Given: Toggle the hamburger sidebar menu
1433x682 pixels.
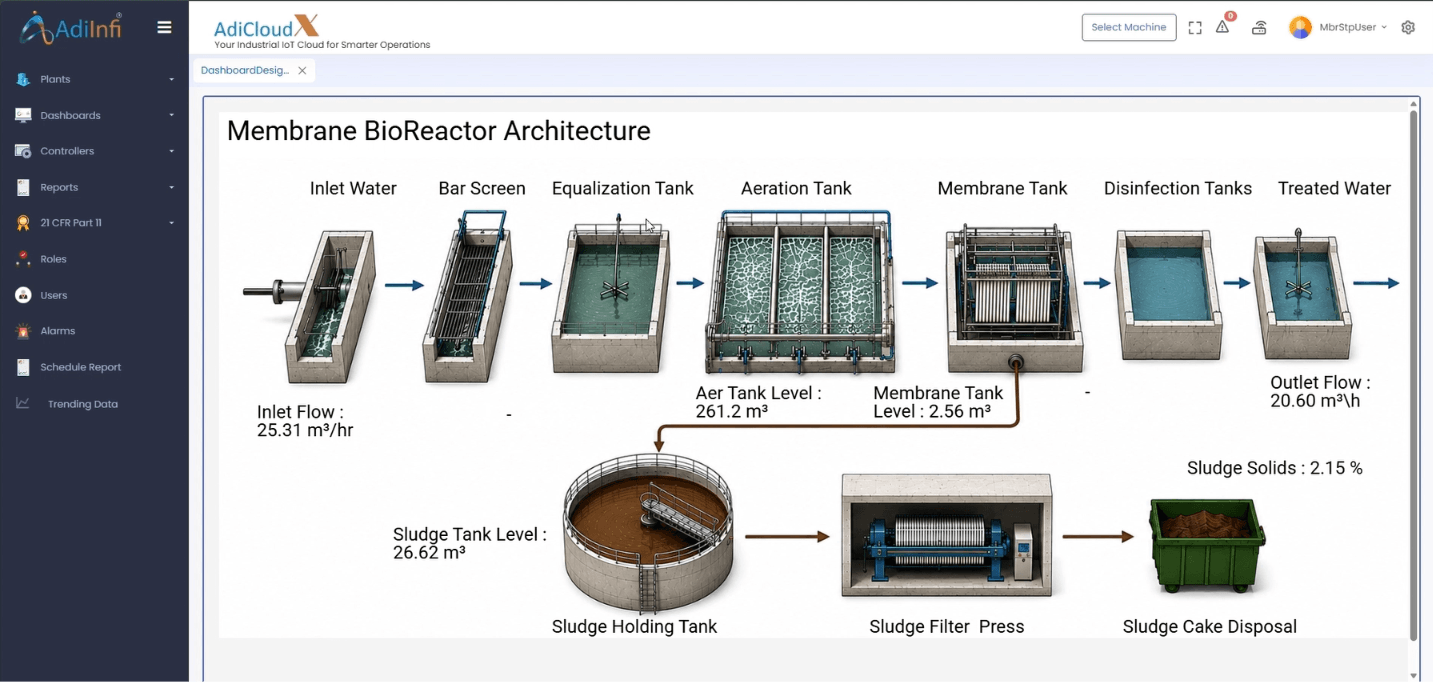Looking at the screenshot, I should point(165,27).
